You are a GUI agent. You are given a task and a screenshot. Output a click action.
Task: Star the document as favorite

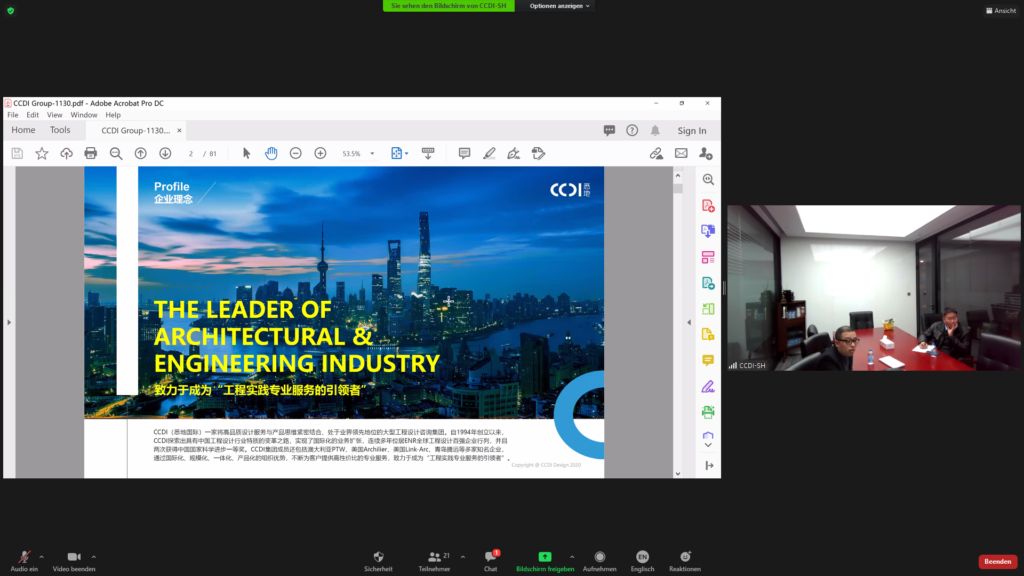pyautogui.click(x=42, y=153)
